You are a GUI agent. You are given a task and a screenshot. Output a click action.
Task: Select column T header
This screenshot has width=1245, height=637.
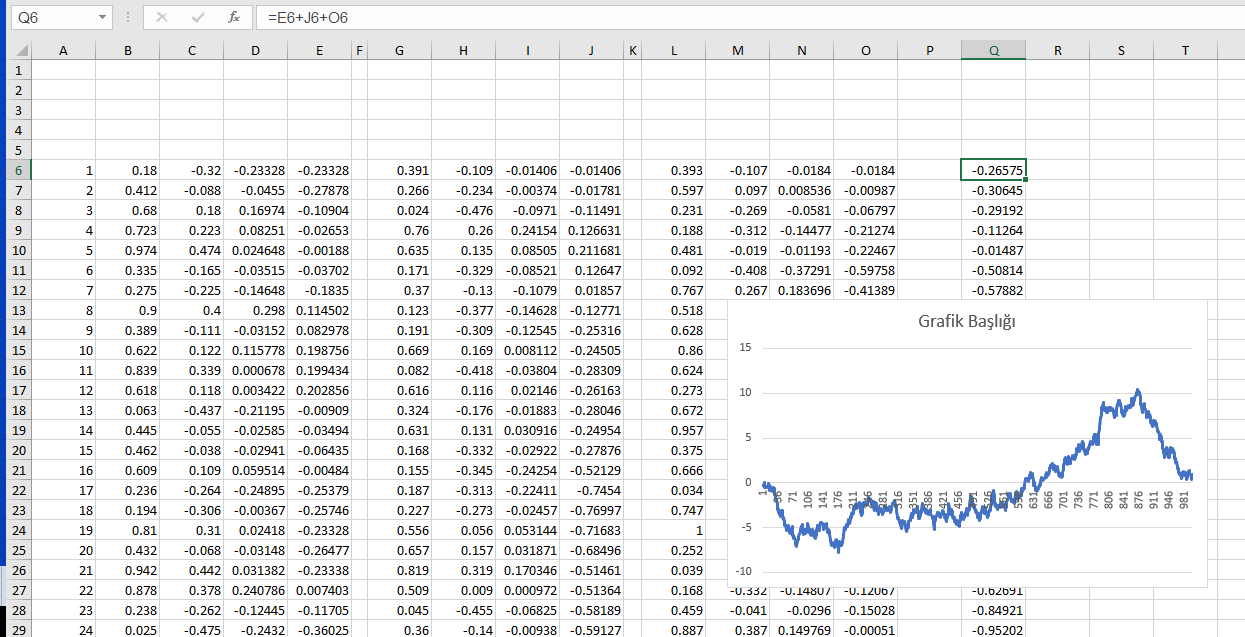(1185, 51)
